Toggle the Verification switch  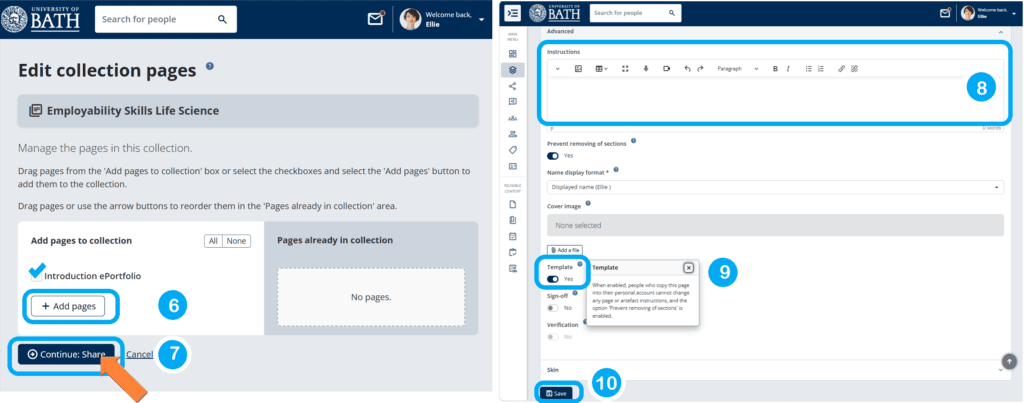pos(553,336)
